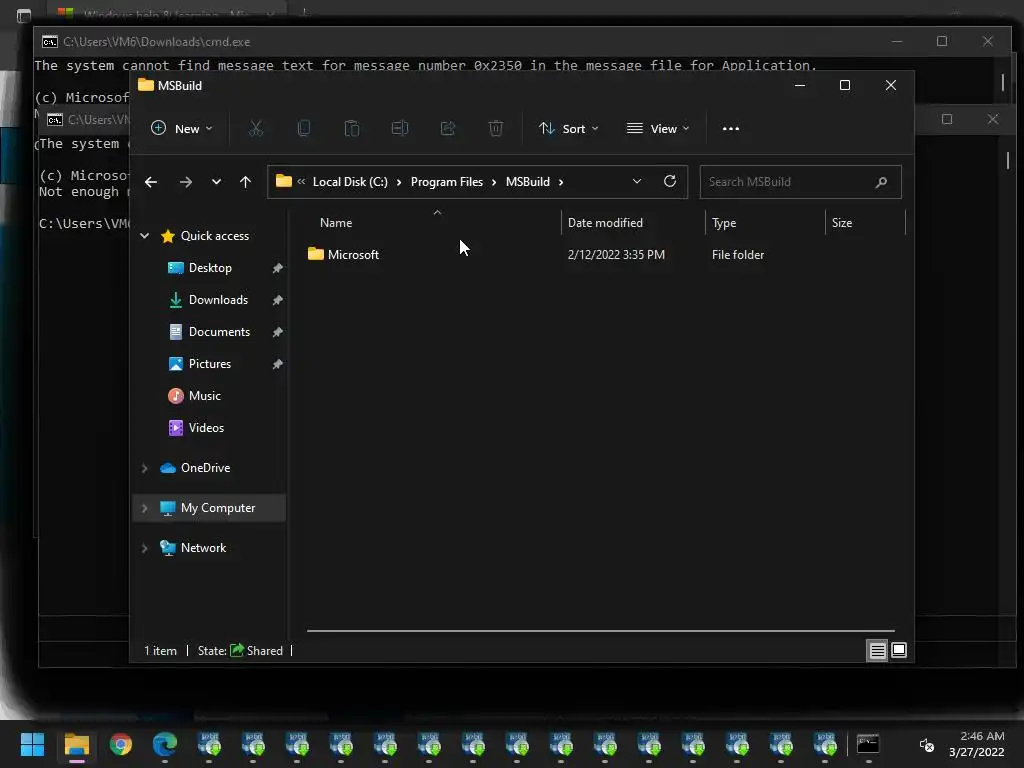Open the View dropdown
The width and height of the screenshot is (1024, 768).
click(658, 129)
